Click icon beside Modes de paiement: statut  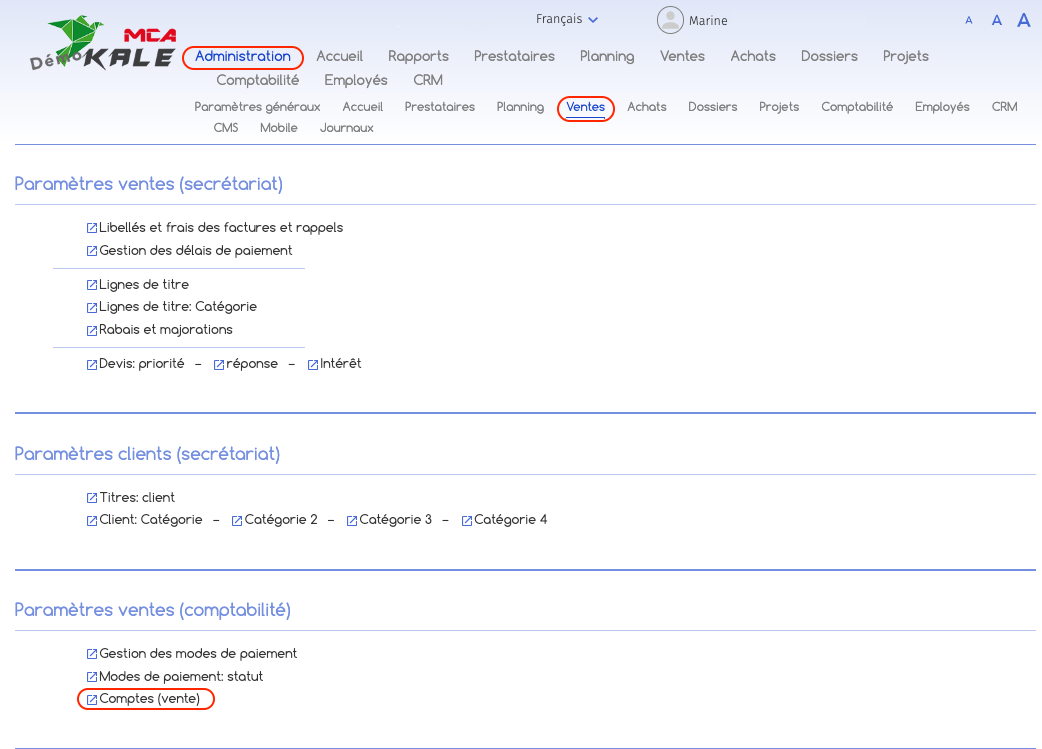(92, 677)
